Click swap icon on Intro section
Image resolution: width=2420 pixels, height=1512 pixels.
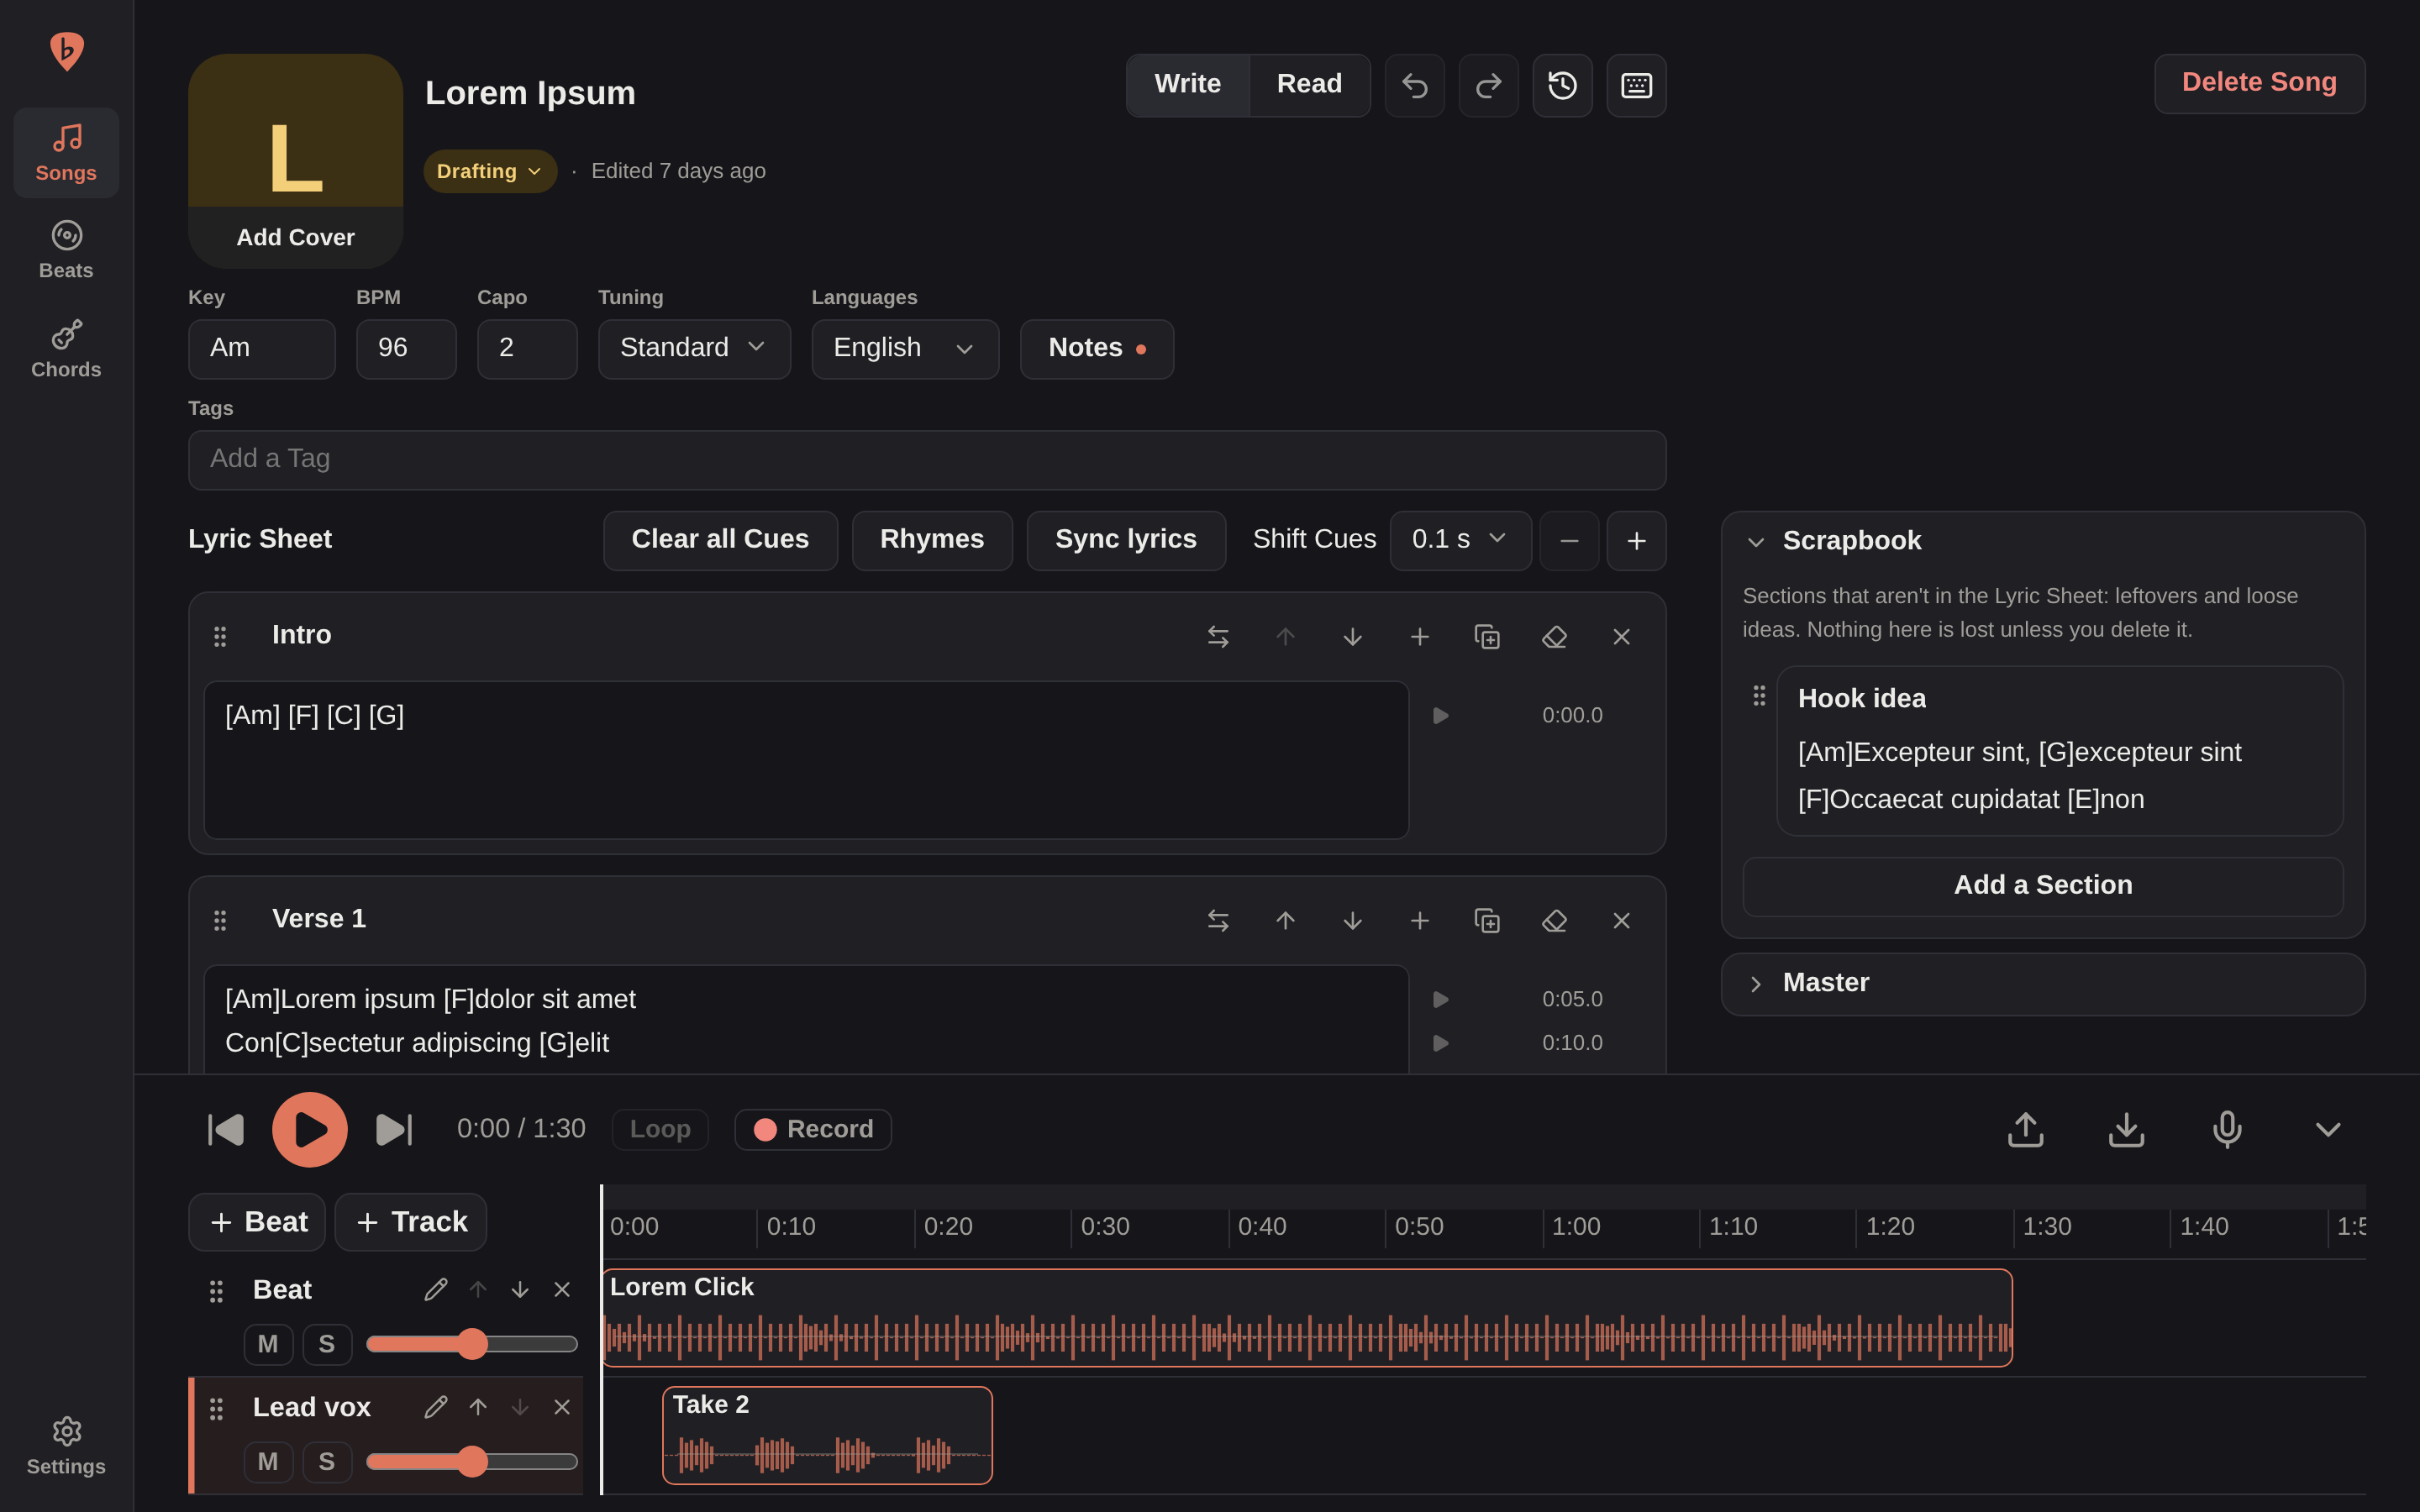[1218, 637]
